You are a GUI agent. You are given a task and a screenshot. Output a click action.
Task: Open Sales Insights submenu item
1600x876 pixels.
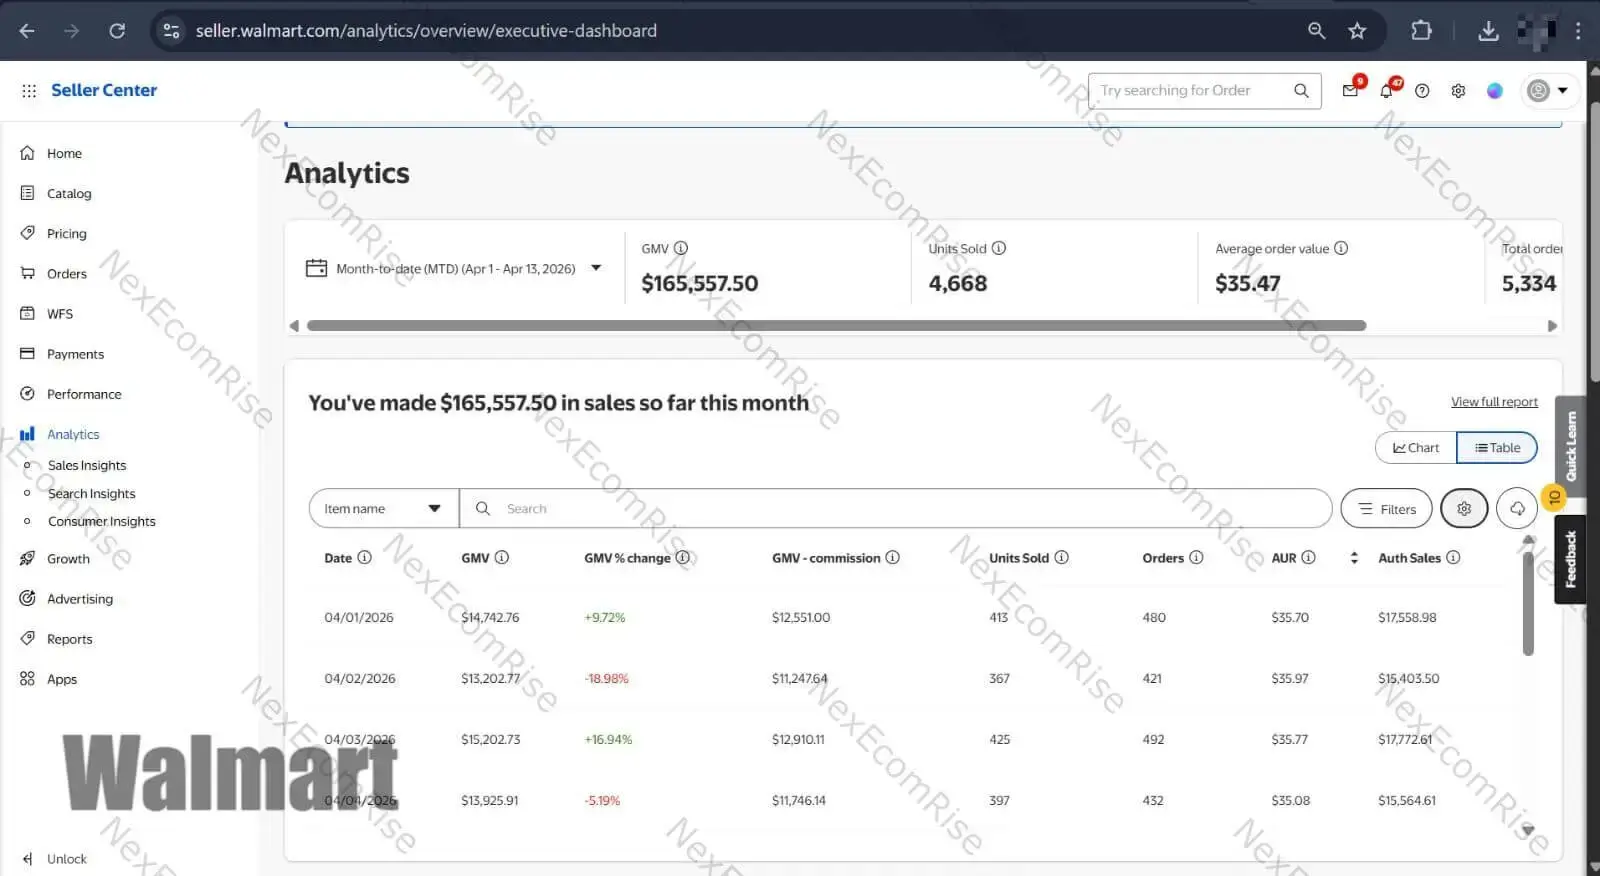[87, 465]
